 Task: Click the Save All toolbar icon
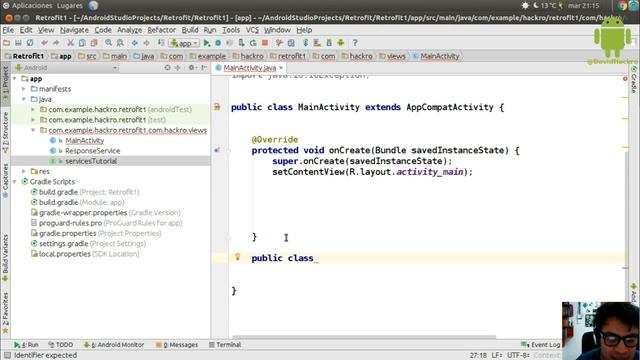(18, 43)
